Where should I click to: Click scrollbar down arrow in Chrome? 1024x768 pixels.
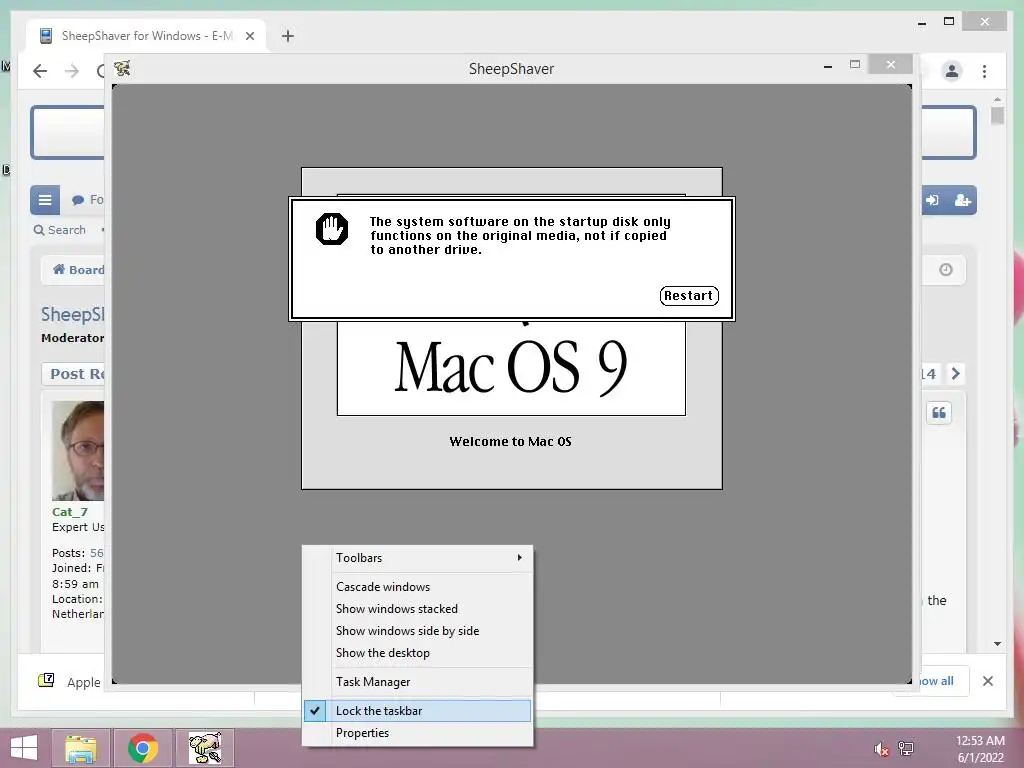click(997, 644)
